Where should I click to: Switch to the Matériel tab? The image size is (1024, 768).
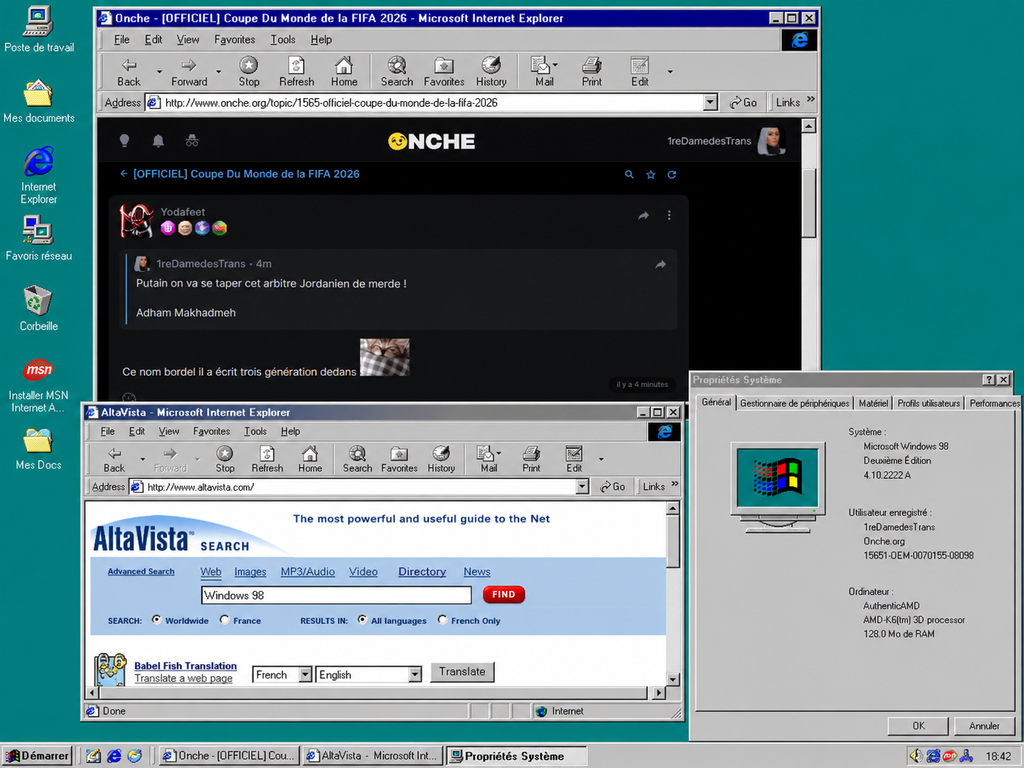[873, 404]
